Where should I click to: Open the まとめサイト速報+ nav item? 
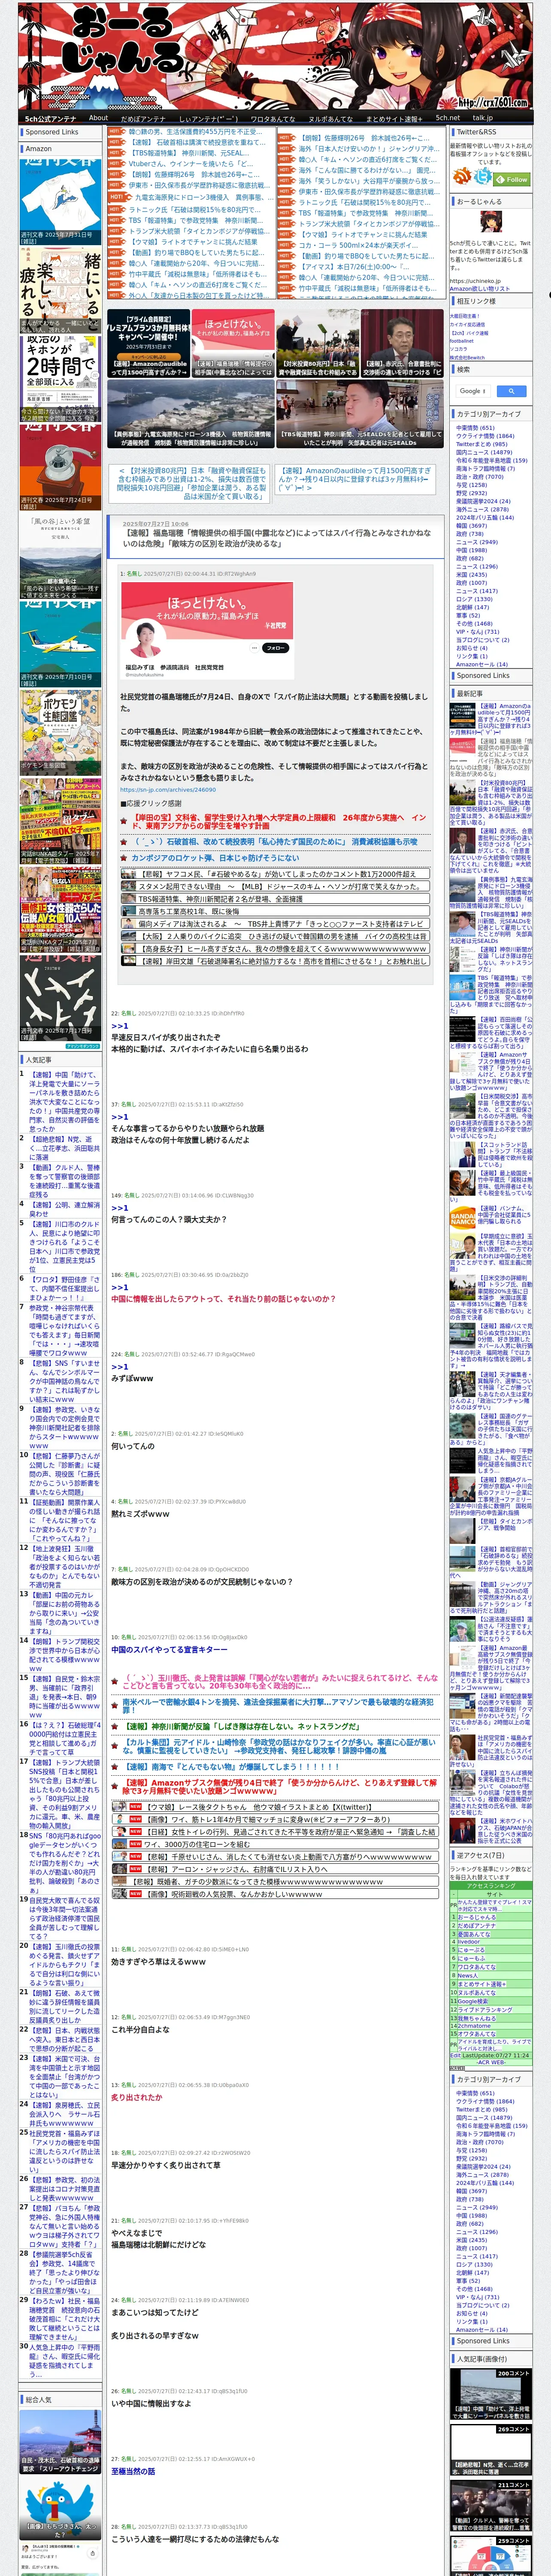pos(393,118)
